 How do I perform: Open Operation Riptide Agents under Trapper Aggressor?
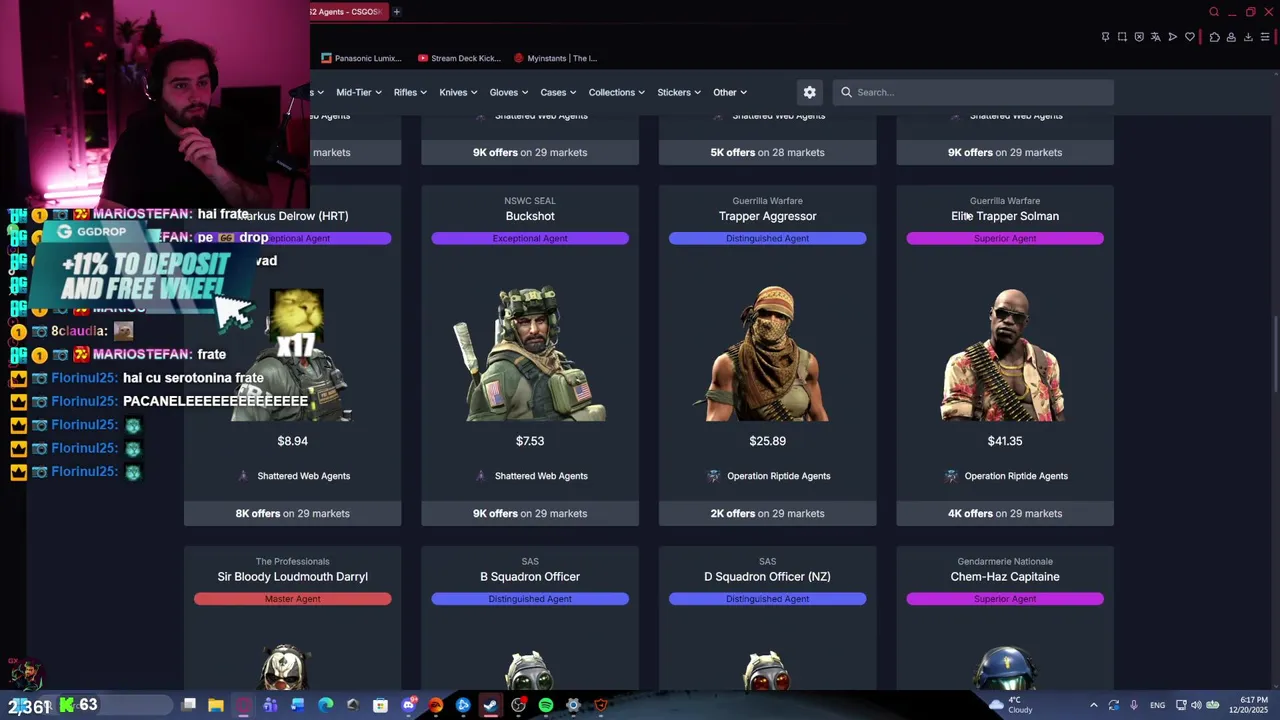pos(768,476)
